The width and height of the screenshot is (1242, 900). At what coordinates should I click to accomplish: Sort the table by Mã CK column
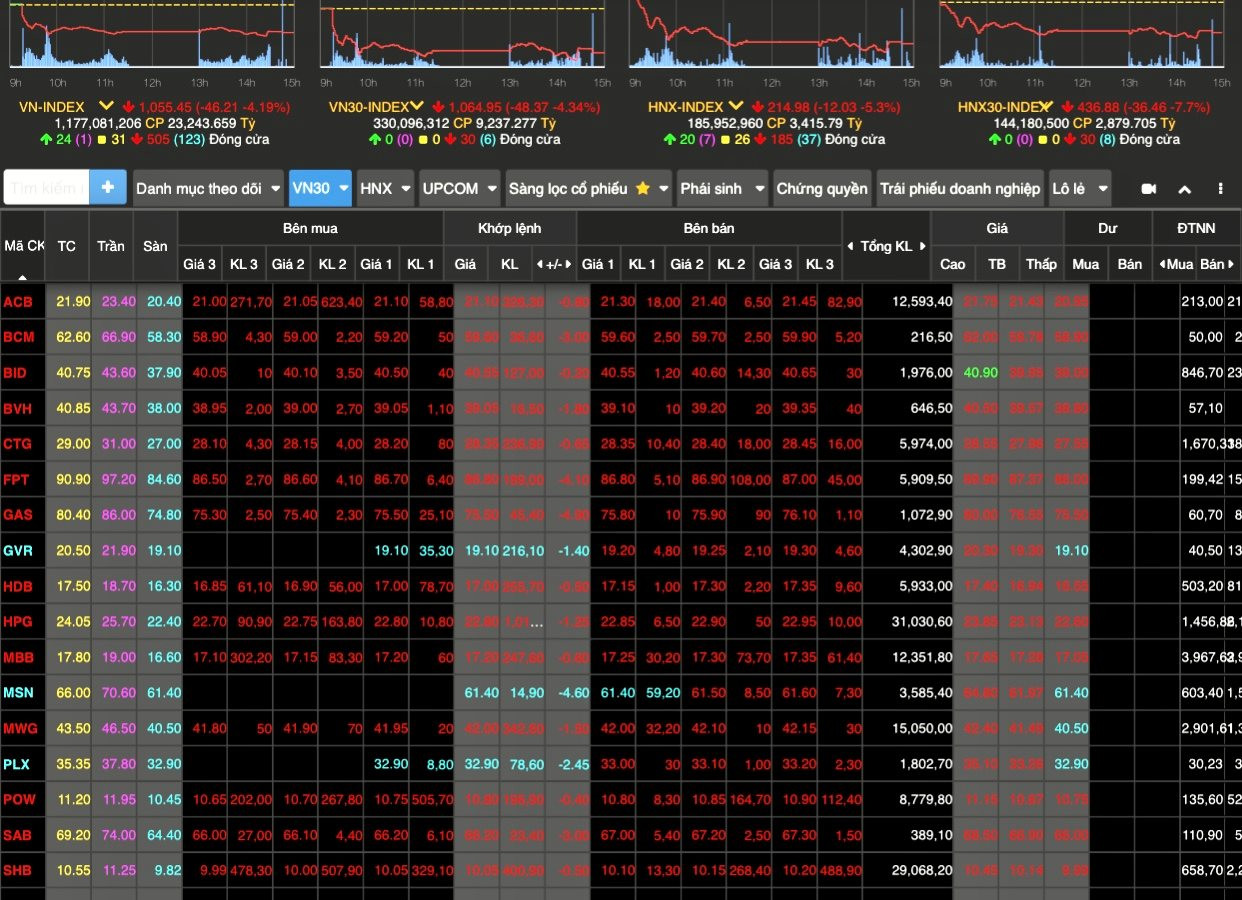coord(23,246)
